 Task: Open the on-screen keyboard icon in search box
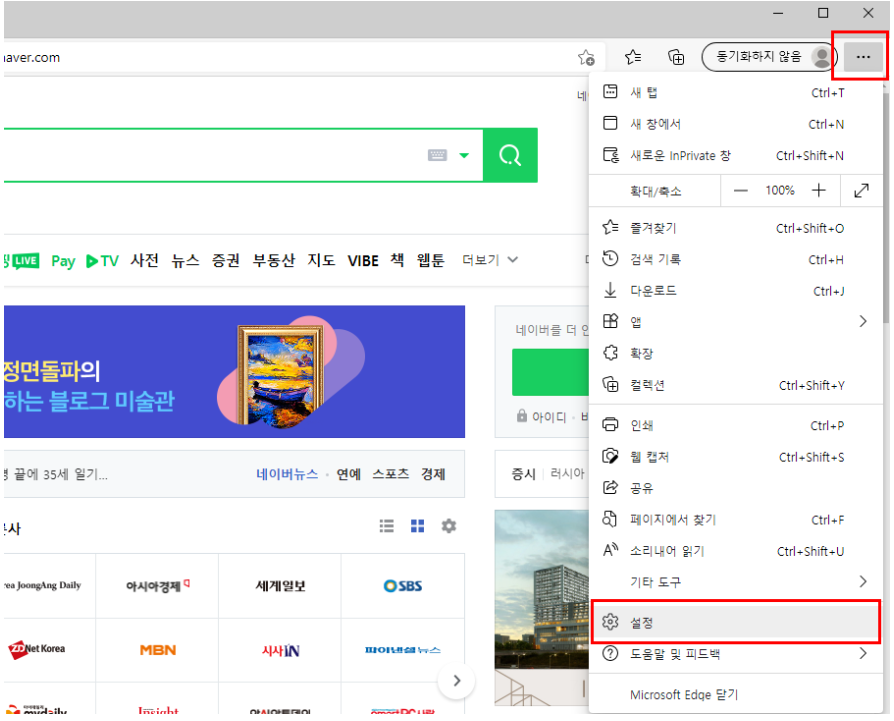(x=437, y=155)
